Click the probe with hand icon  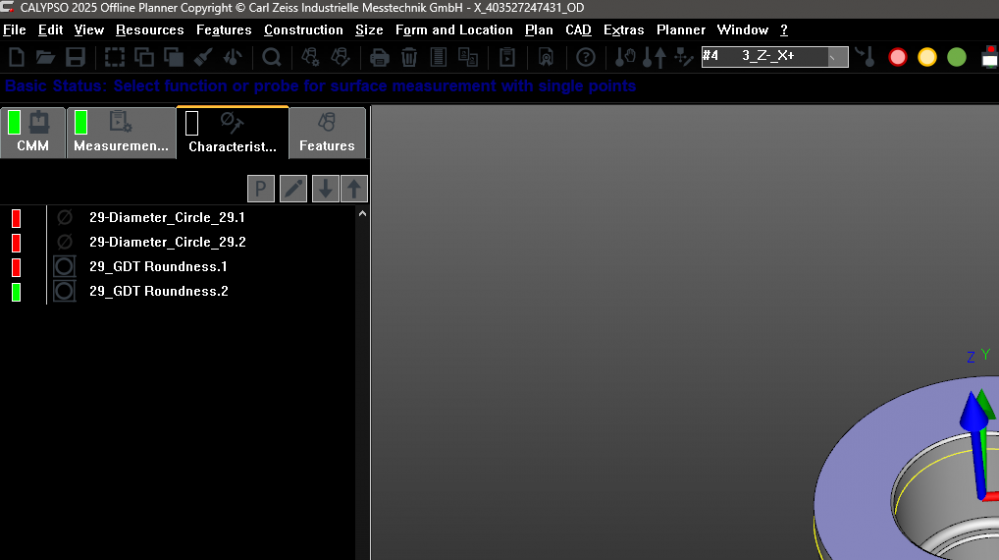tap(625, 57)
